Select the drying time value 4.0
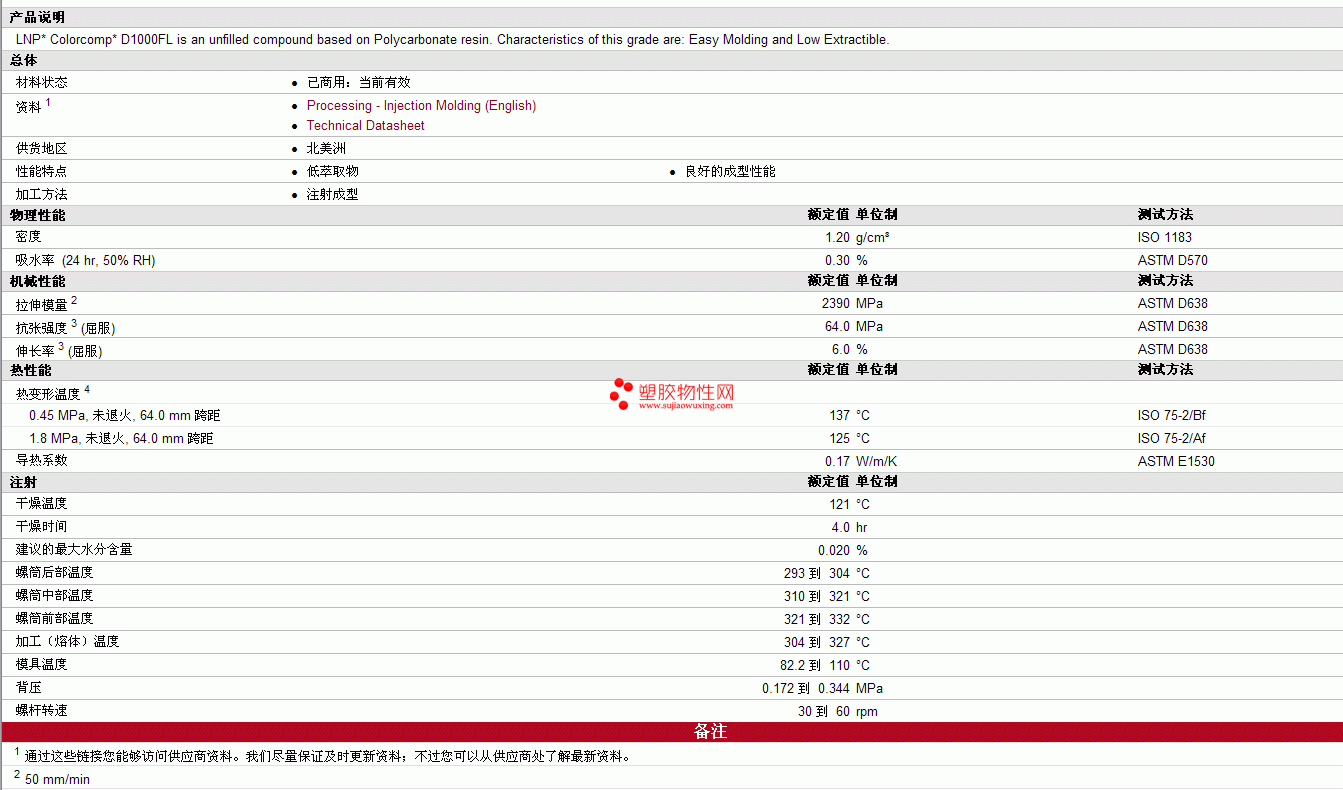 click(x=841, y=528)
